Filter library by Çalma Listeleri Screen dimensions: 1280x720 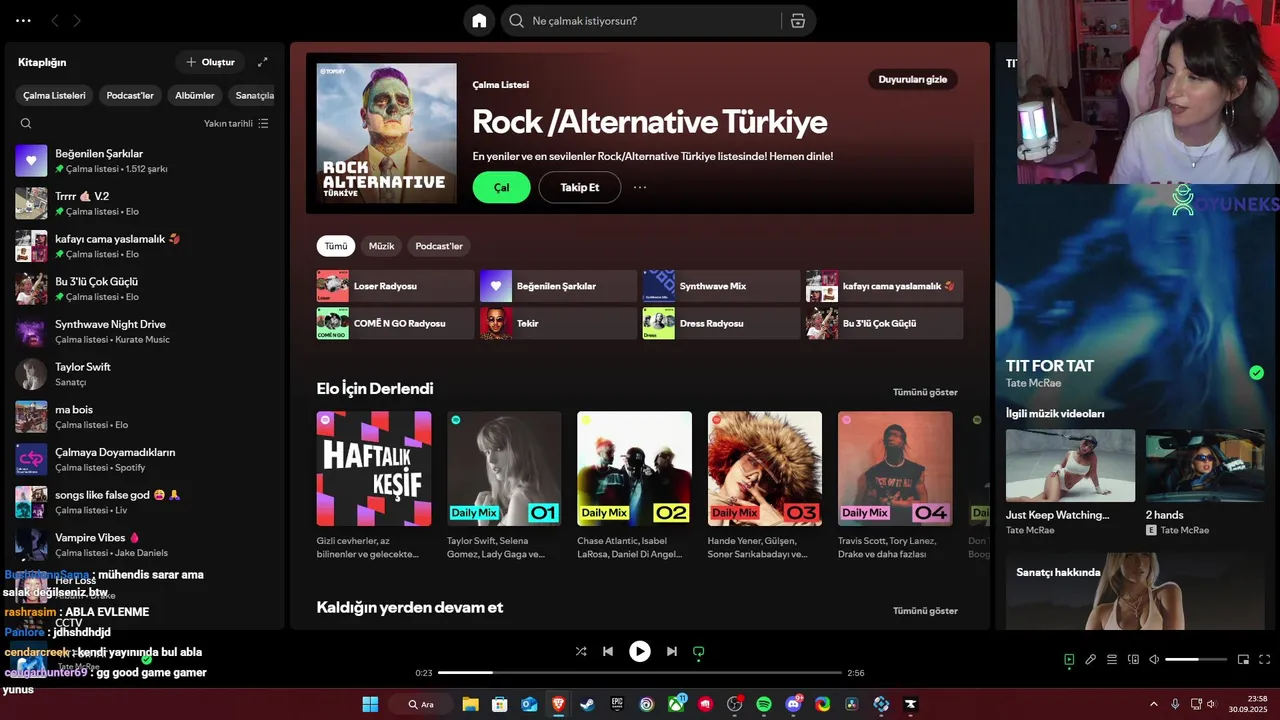click(x=55, y=96)
